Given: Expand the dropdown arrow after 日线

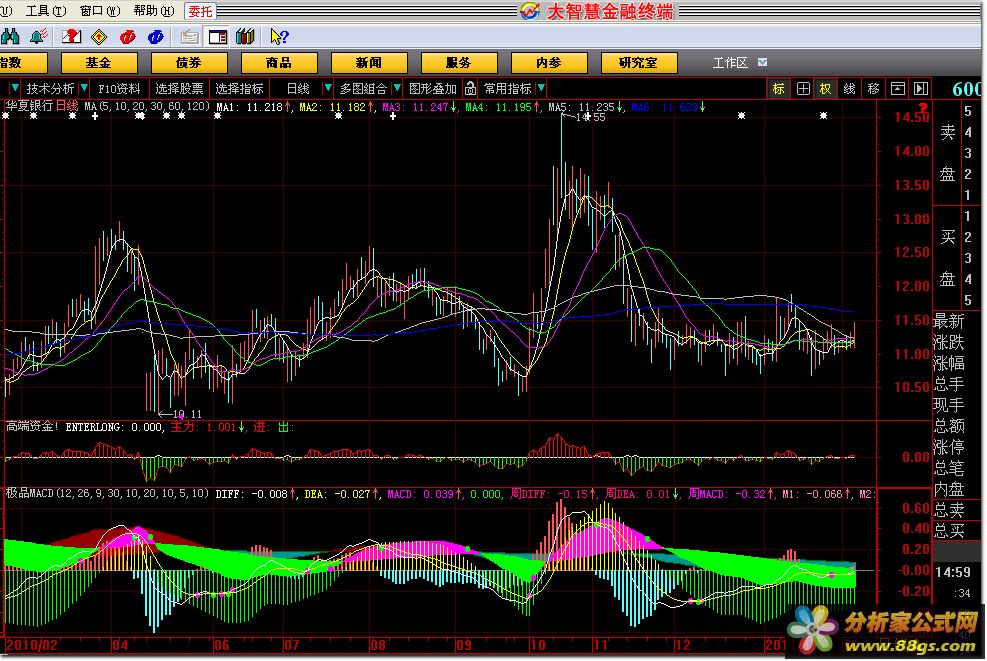Looking at the screenshot, I should pos(328,88).
